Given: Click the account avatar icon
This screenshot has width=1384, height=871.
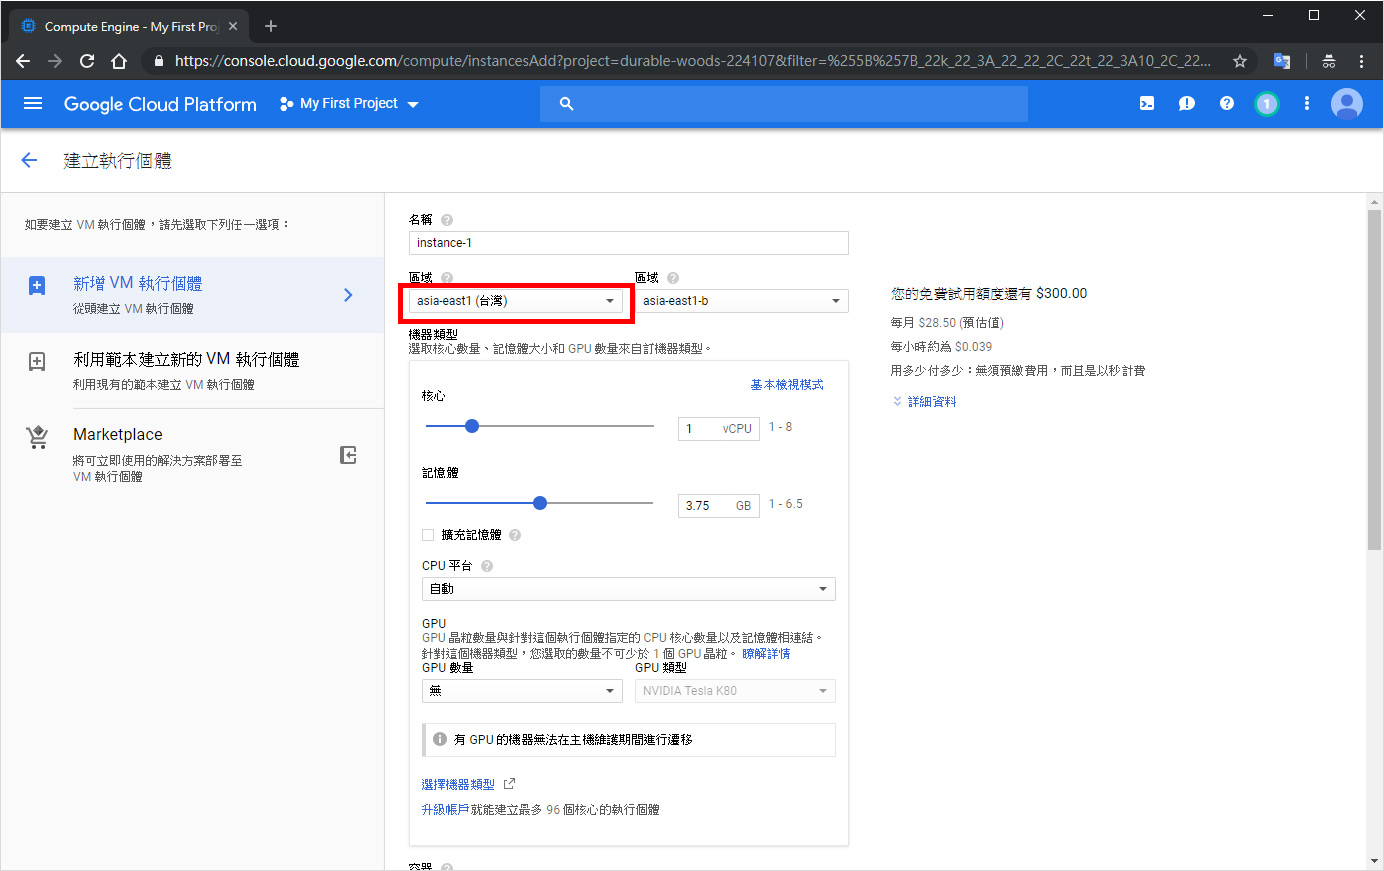Looking at the screenshot, I should (1347, 103).
